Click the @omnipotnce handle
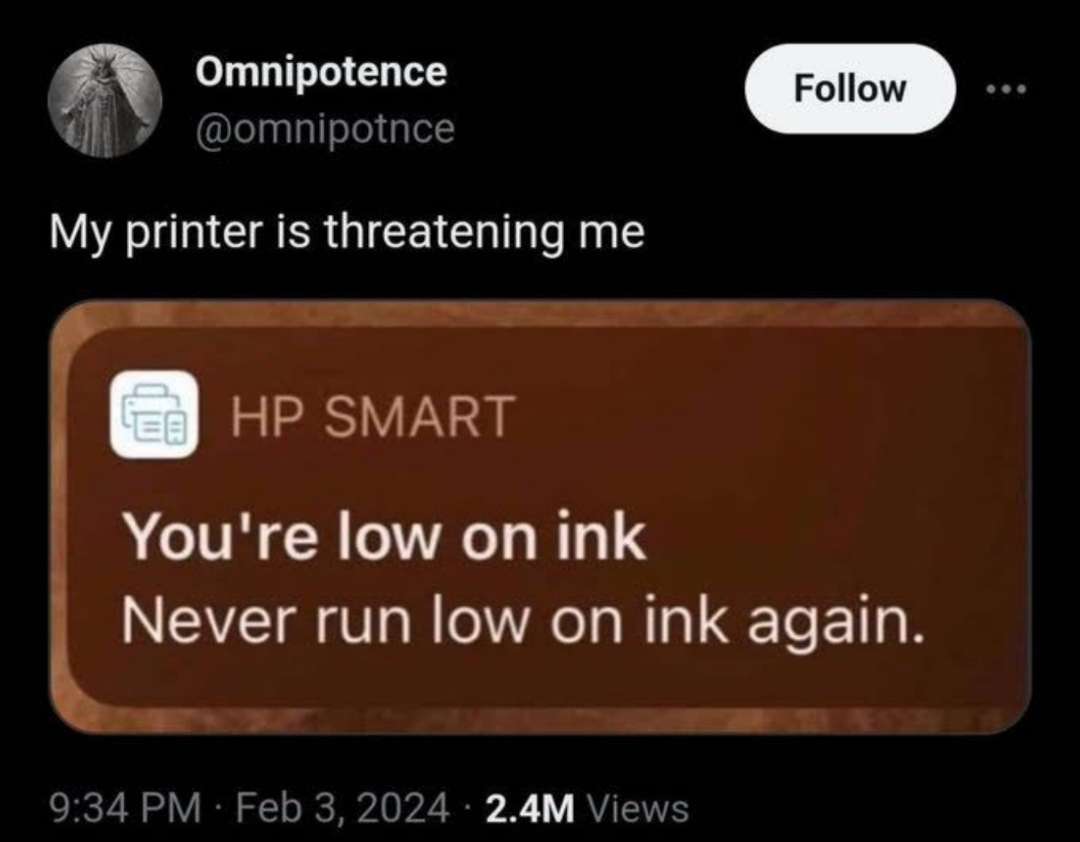 tap(326, 128)
